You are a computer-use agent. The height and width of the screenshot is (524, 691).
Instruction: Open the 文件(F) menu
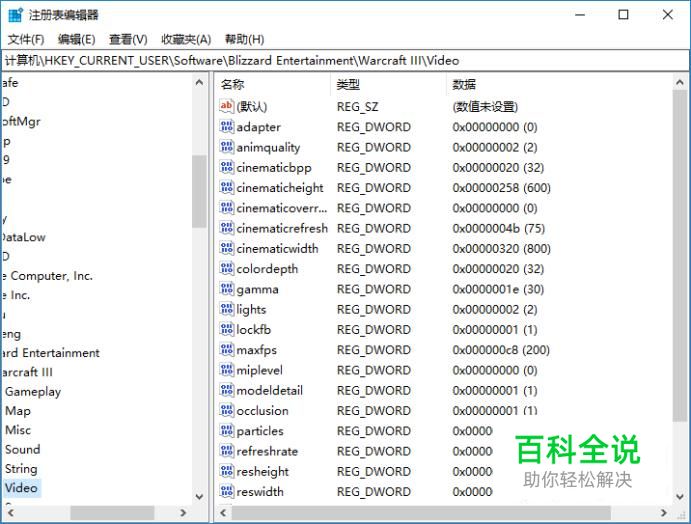point(26,39)
